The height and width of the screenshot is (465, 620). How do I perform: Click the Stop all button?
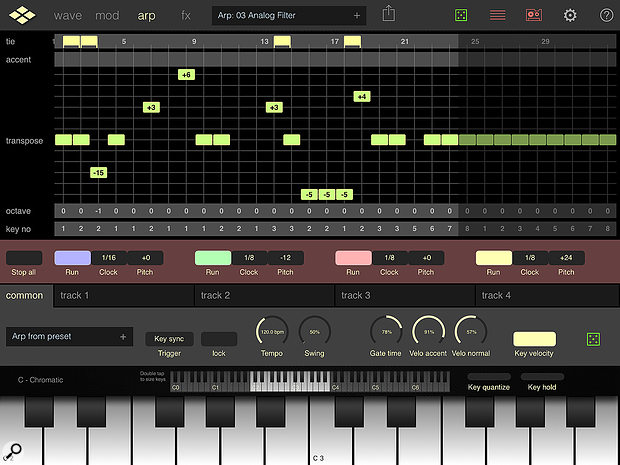point(24,258)
